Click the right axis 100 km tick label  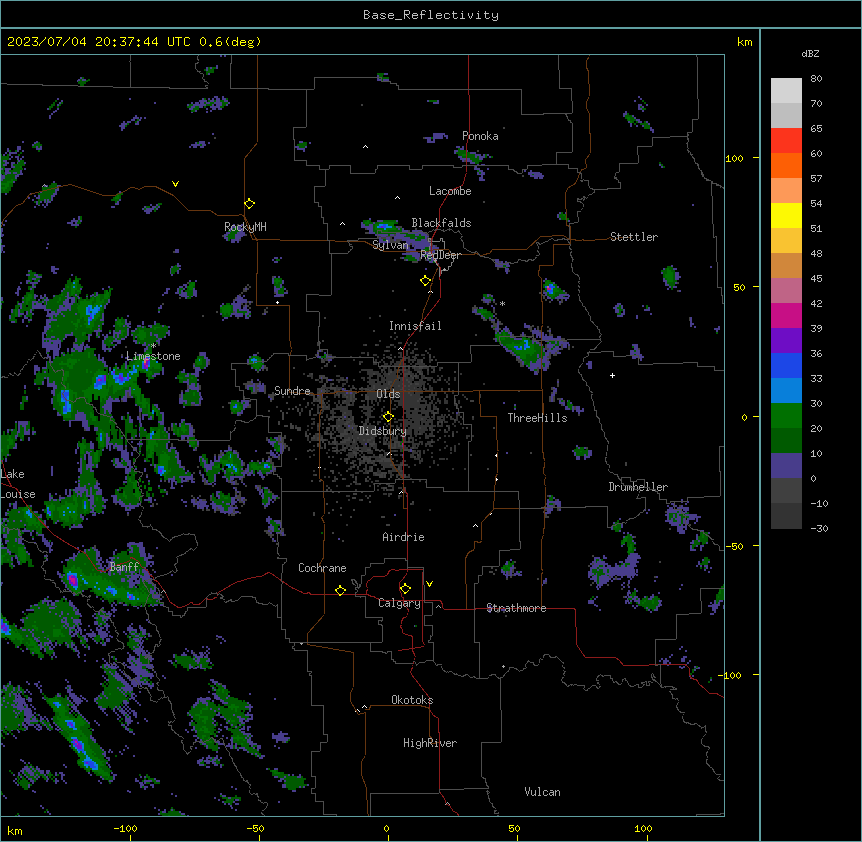734,158
